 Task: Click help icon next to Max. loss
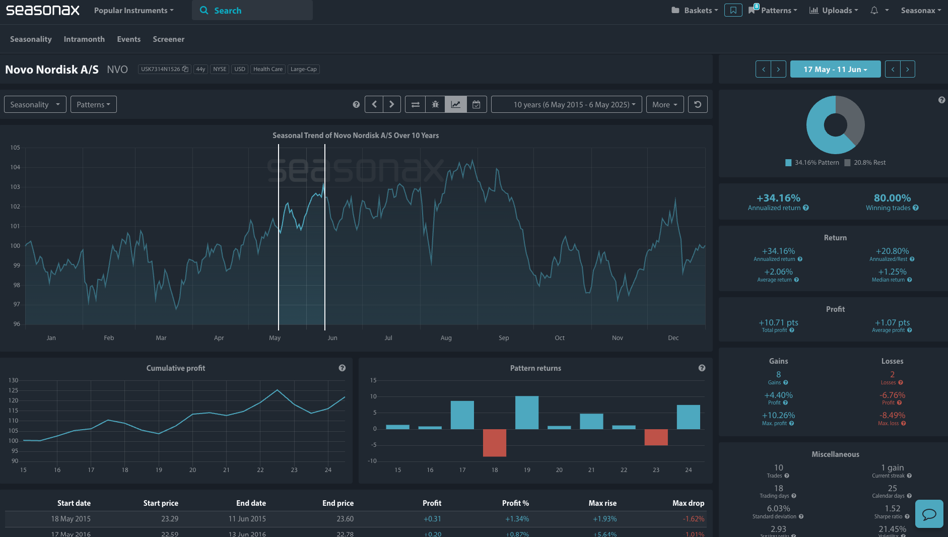coord(903,423)
